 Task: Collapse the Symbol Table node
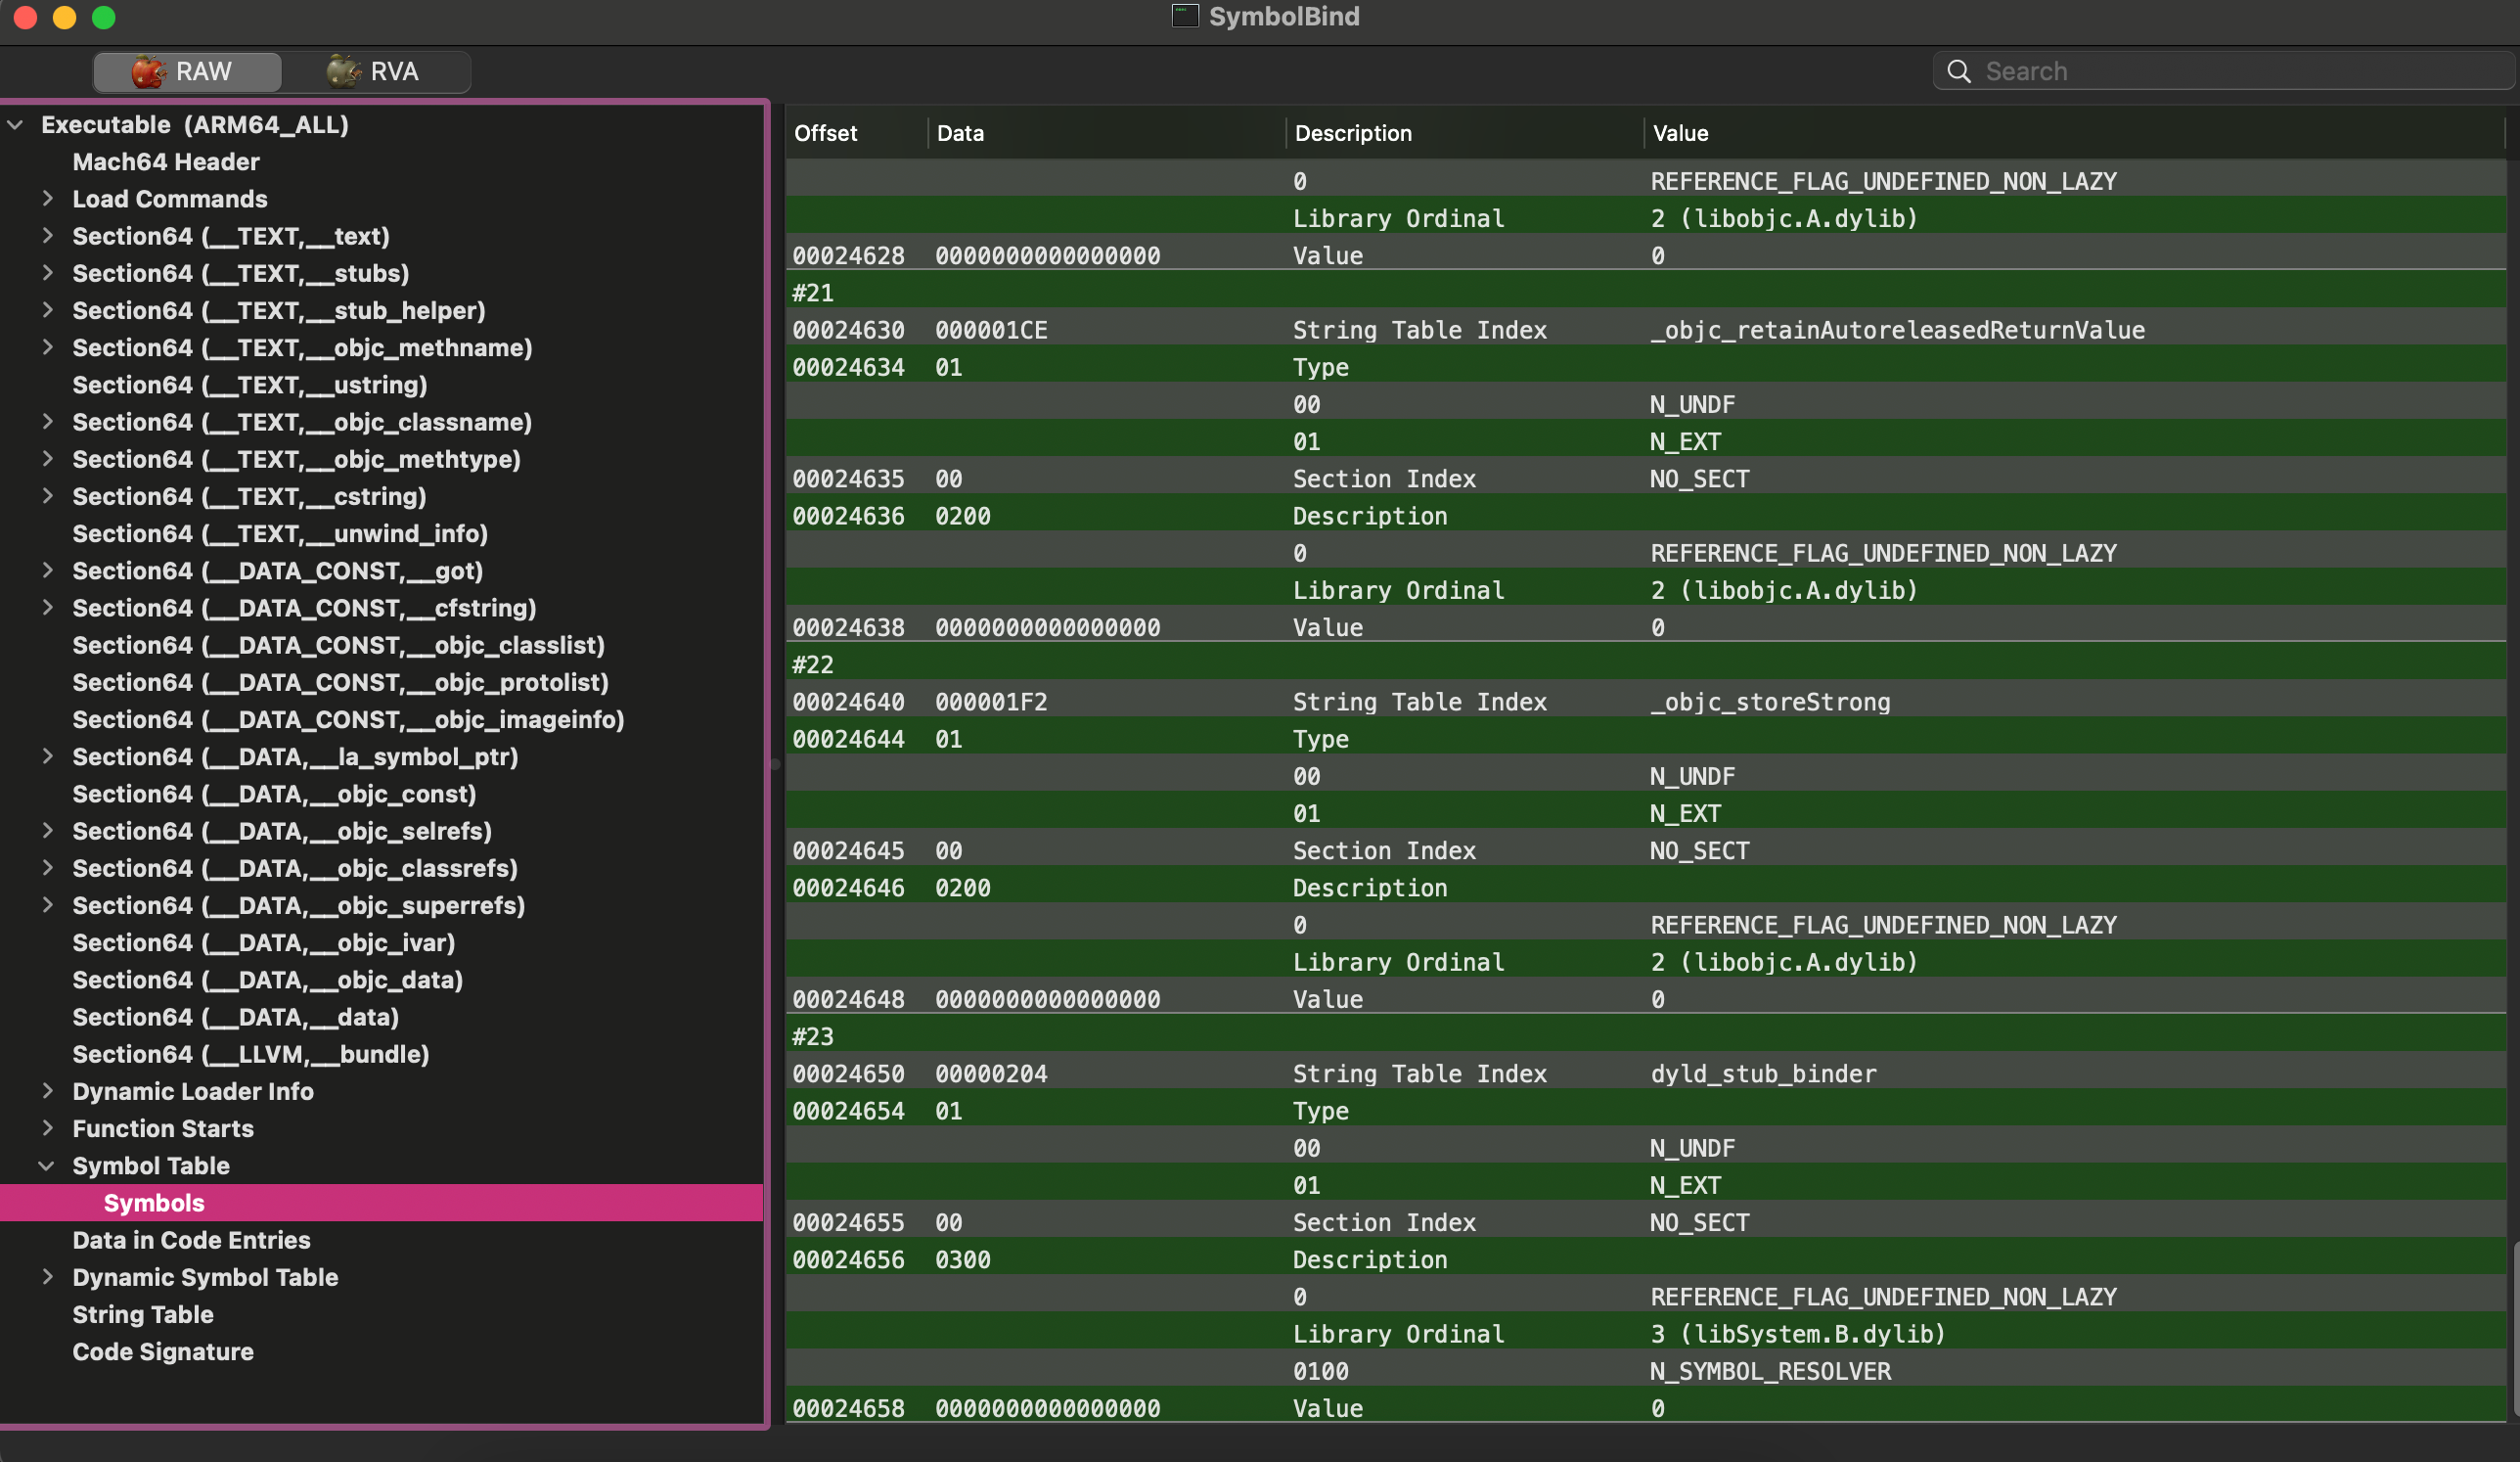tap(47, 1165)
